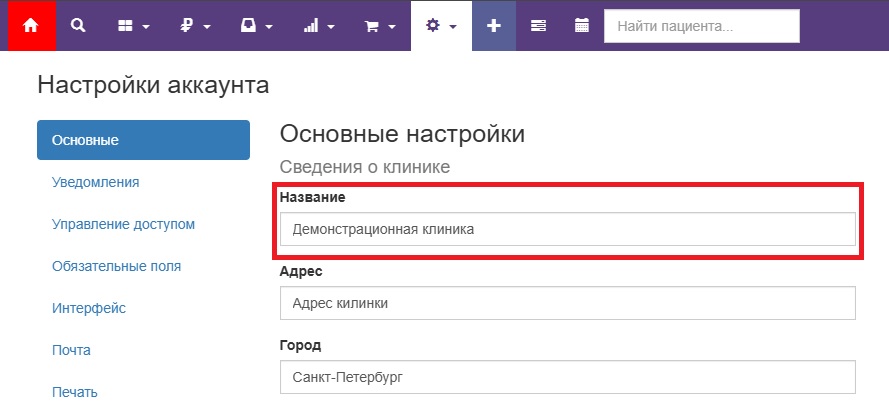Click the magnifier search icon in navbar

click(78, 26)
